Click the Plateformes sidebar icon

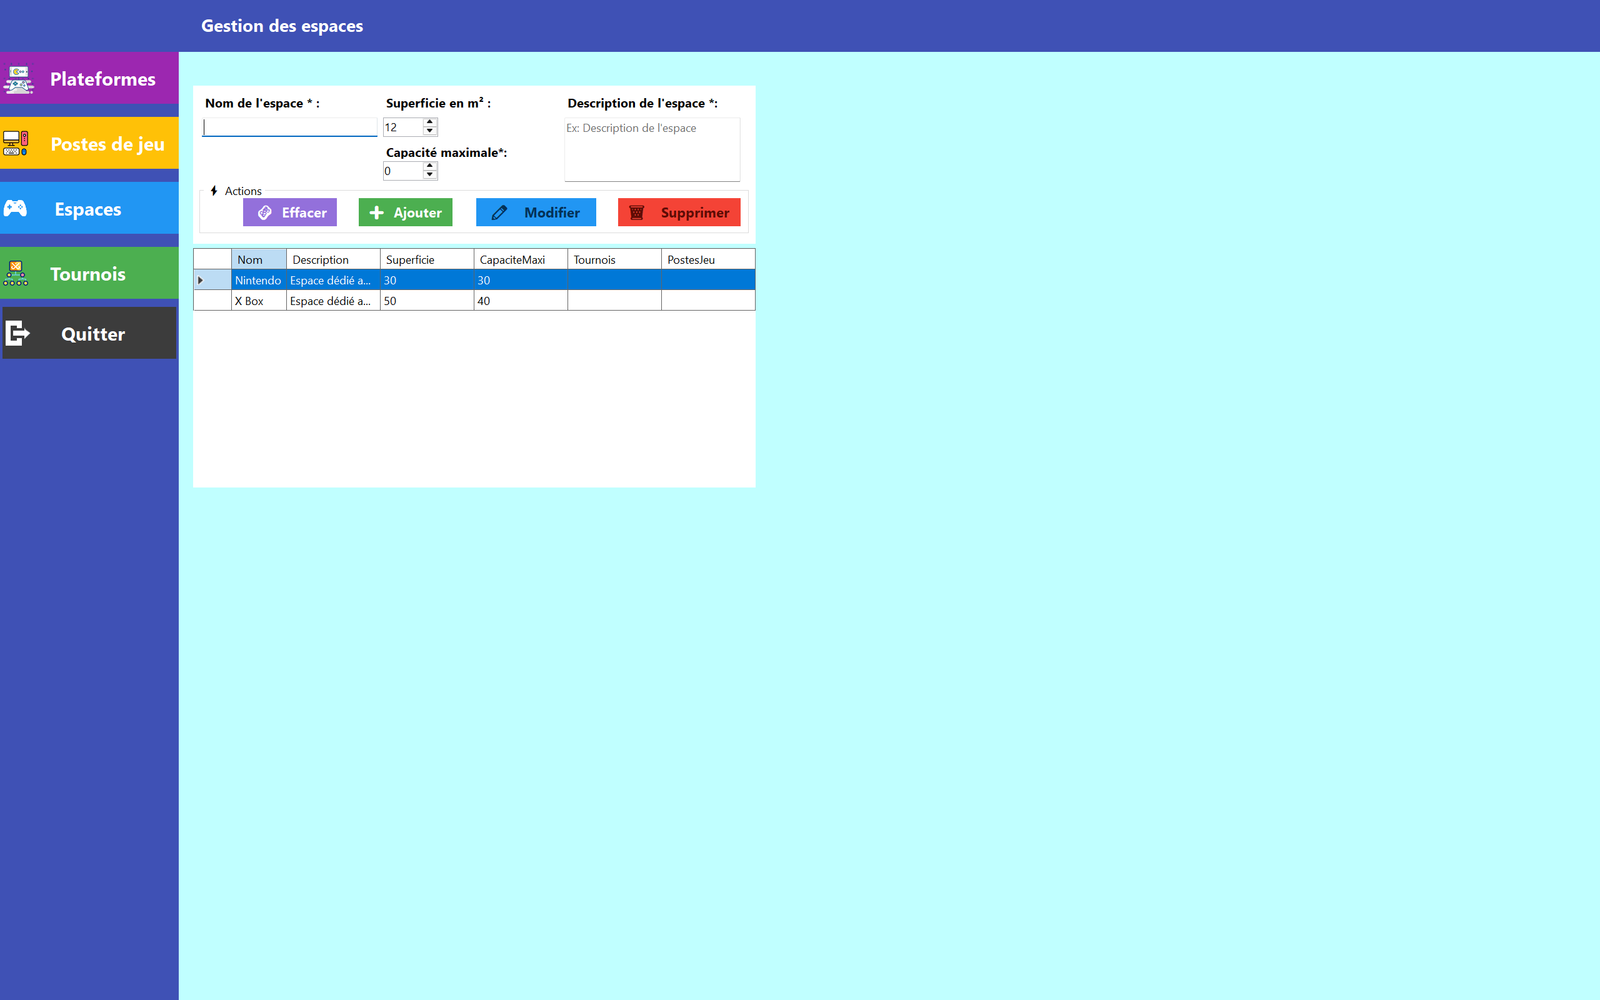[x=18, y=79]
